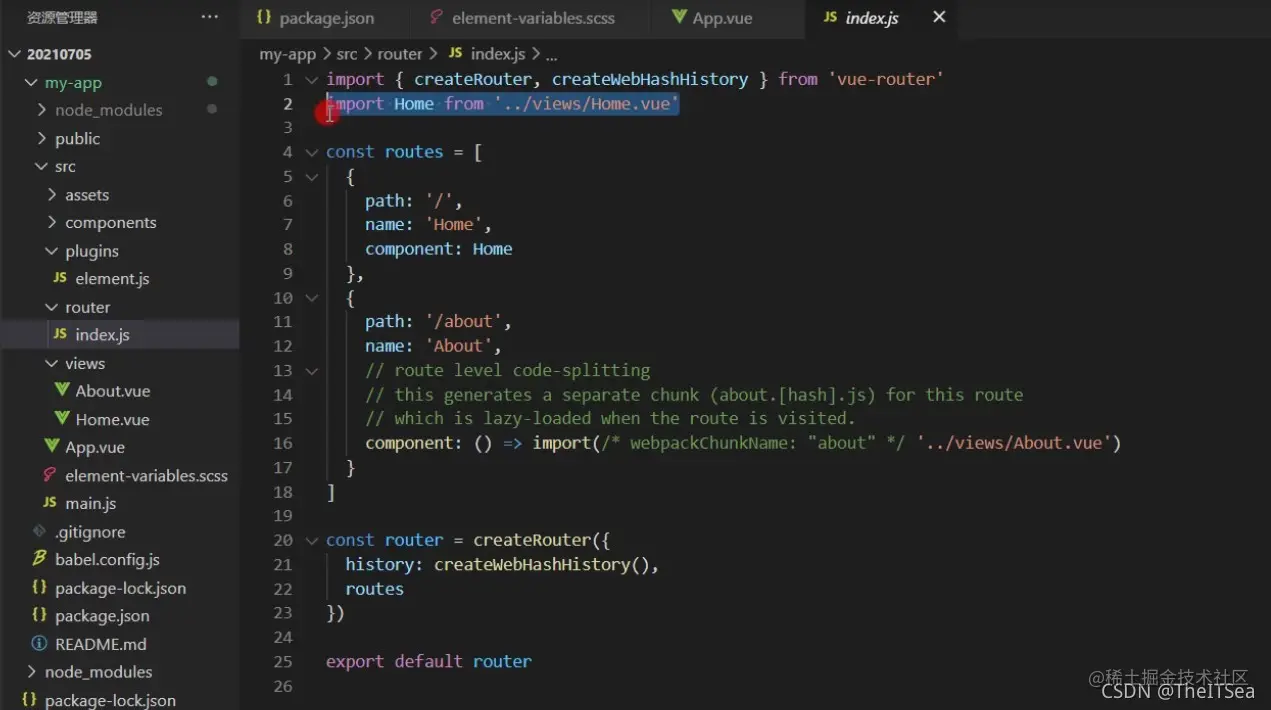Image resolution: width=1271 pixels, height=710 pixels.
Task: Expand the public folder
Action: click(x=42, y=138)
